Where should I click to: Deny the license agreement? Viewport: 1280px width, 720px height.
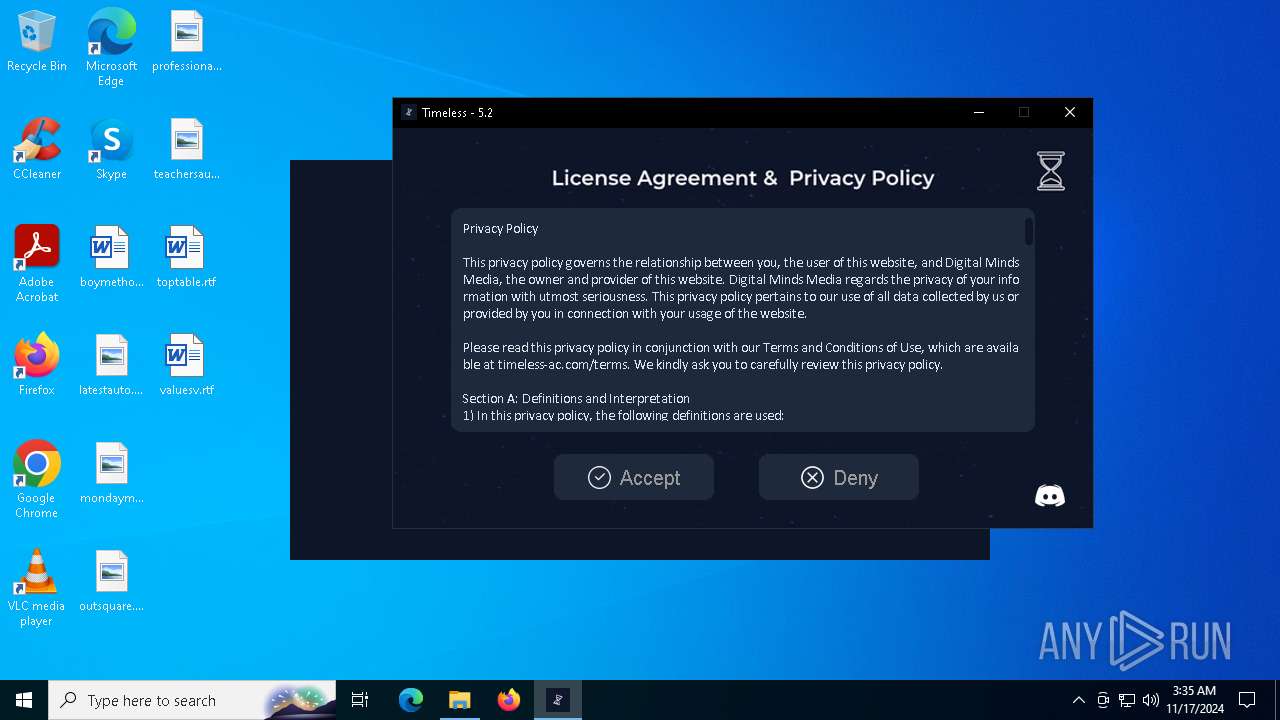(x=839, y=477)
